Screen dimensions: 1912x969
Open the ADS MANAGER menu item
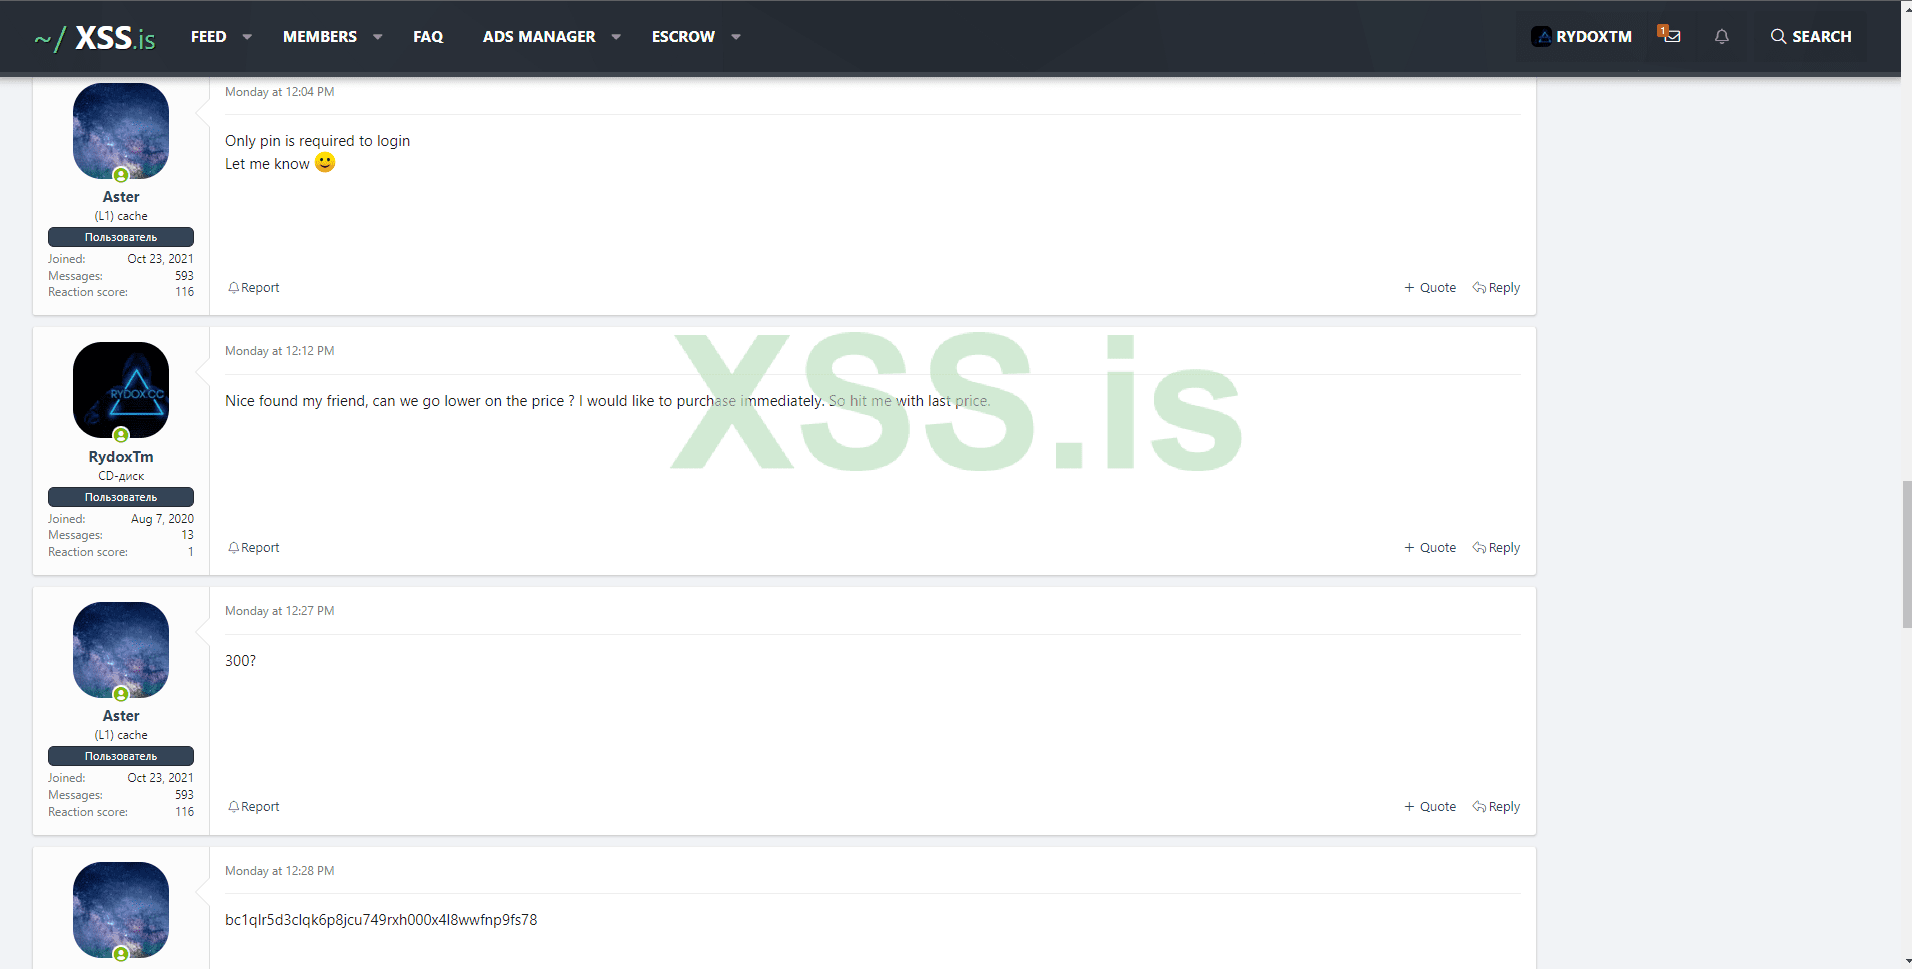click(539, 36)
